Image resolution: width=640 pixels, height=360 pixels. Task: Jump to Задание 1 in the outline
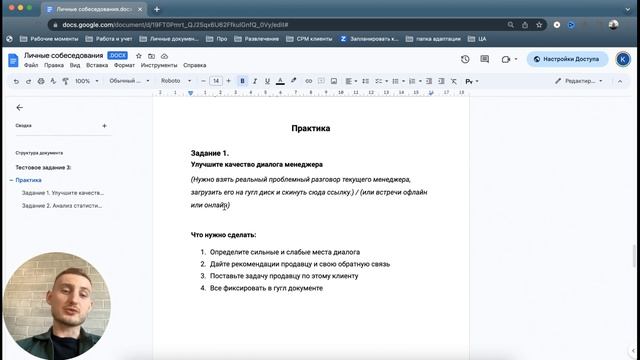pos(62,193)
